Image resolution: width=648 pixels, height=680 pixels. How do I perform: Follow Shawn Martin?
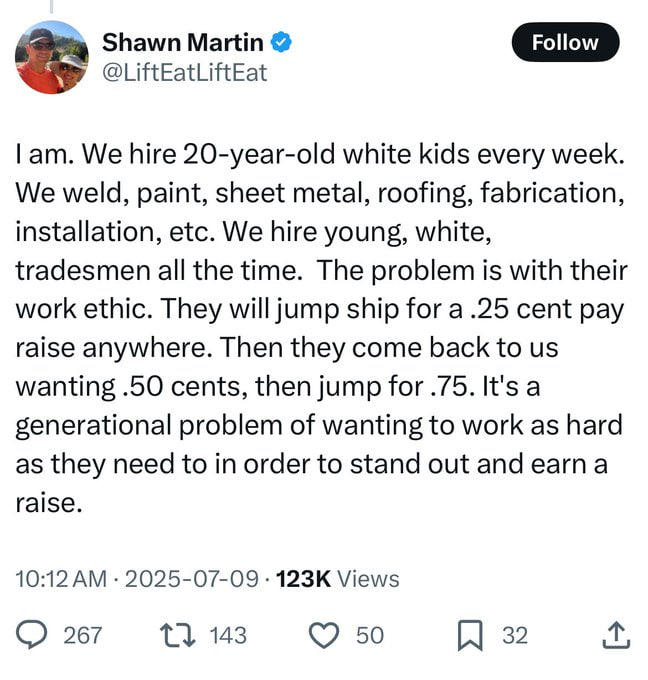pos(565,42)
